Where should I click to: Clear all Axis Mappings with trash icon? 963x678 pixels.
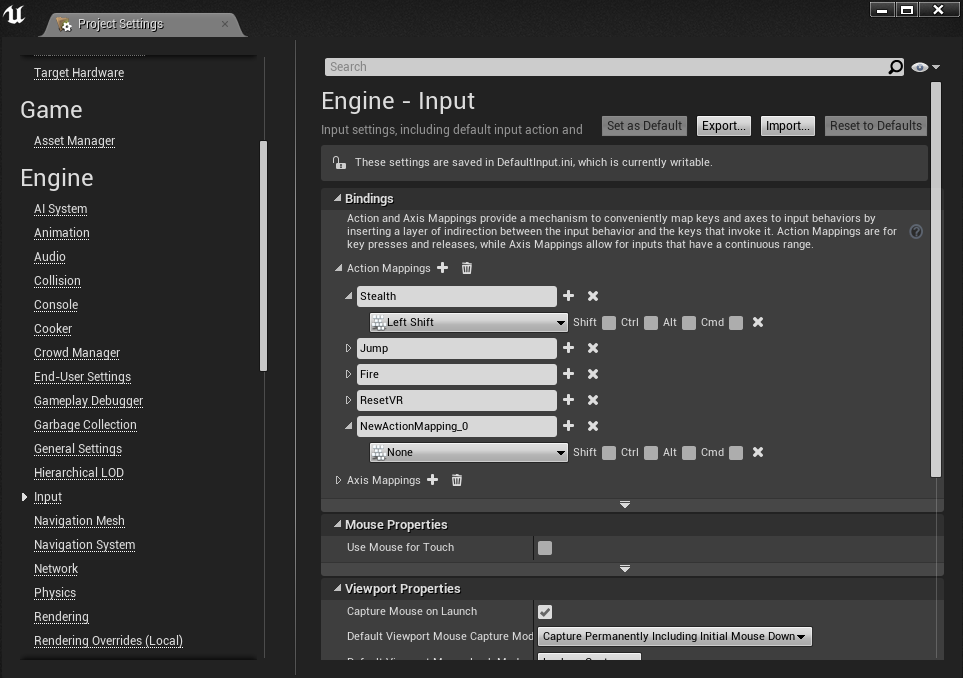pyautogui.click(x=456, y=480)
